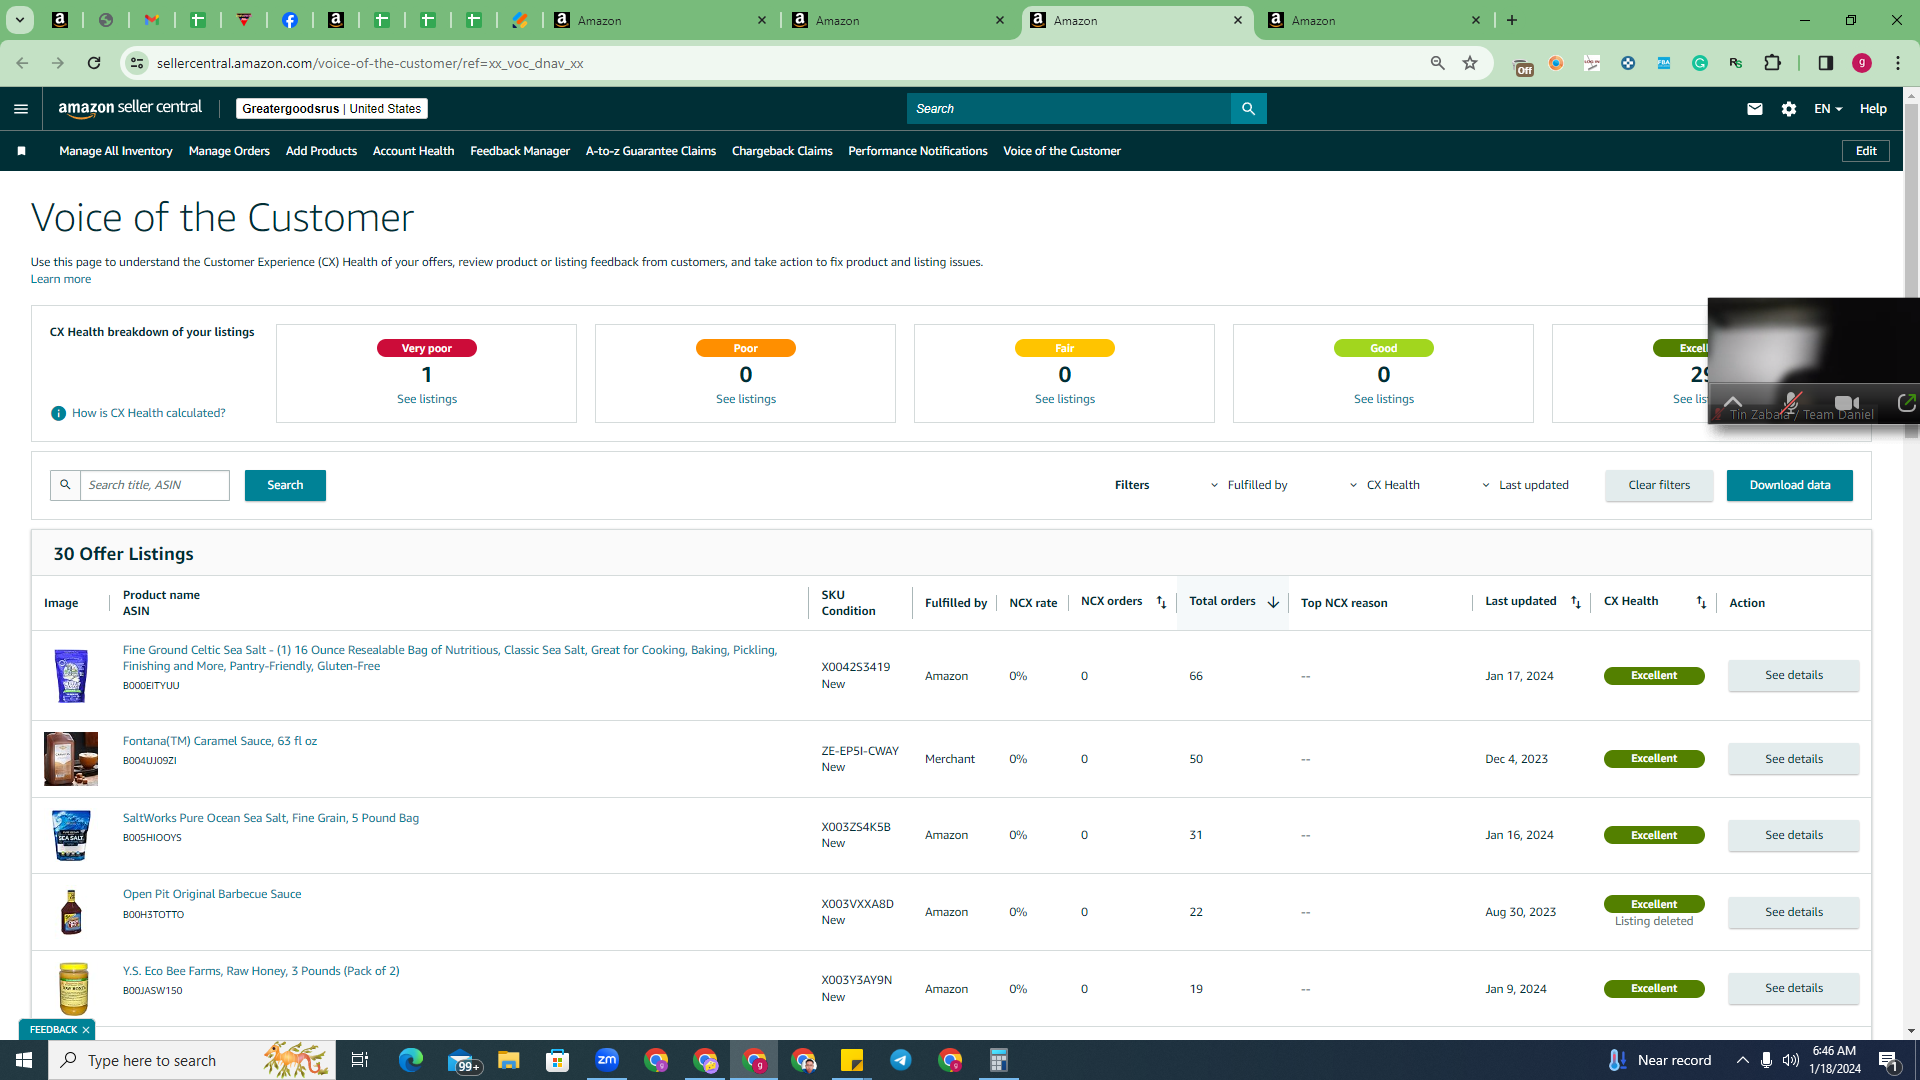The height and width of the screenshot is (1080, 1920).
Task: Open the settings gear icon
Action: [1789, 109]
